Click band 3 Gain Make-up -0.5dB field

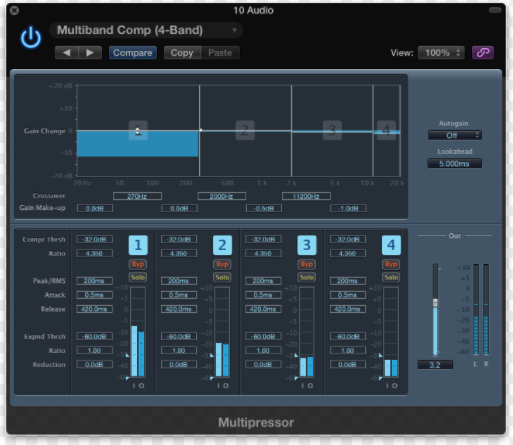point(264,208)
